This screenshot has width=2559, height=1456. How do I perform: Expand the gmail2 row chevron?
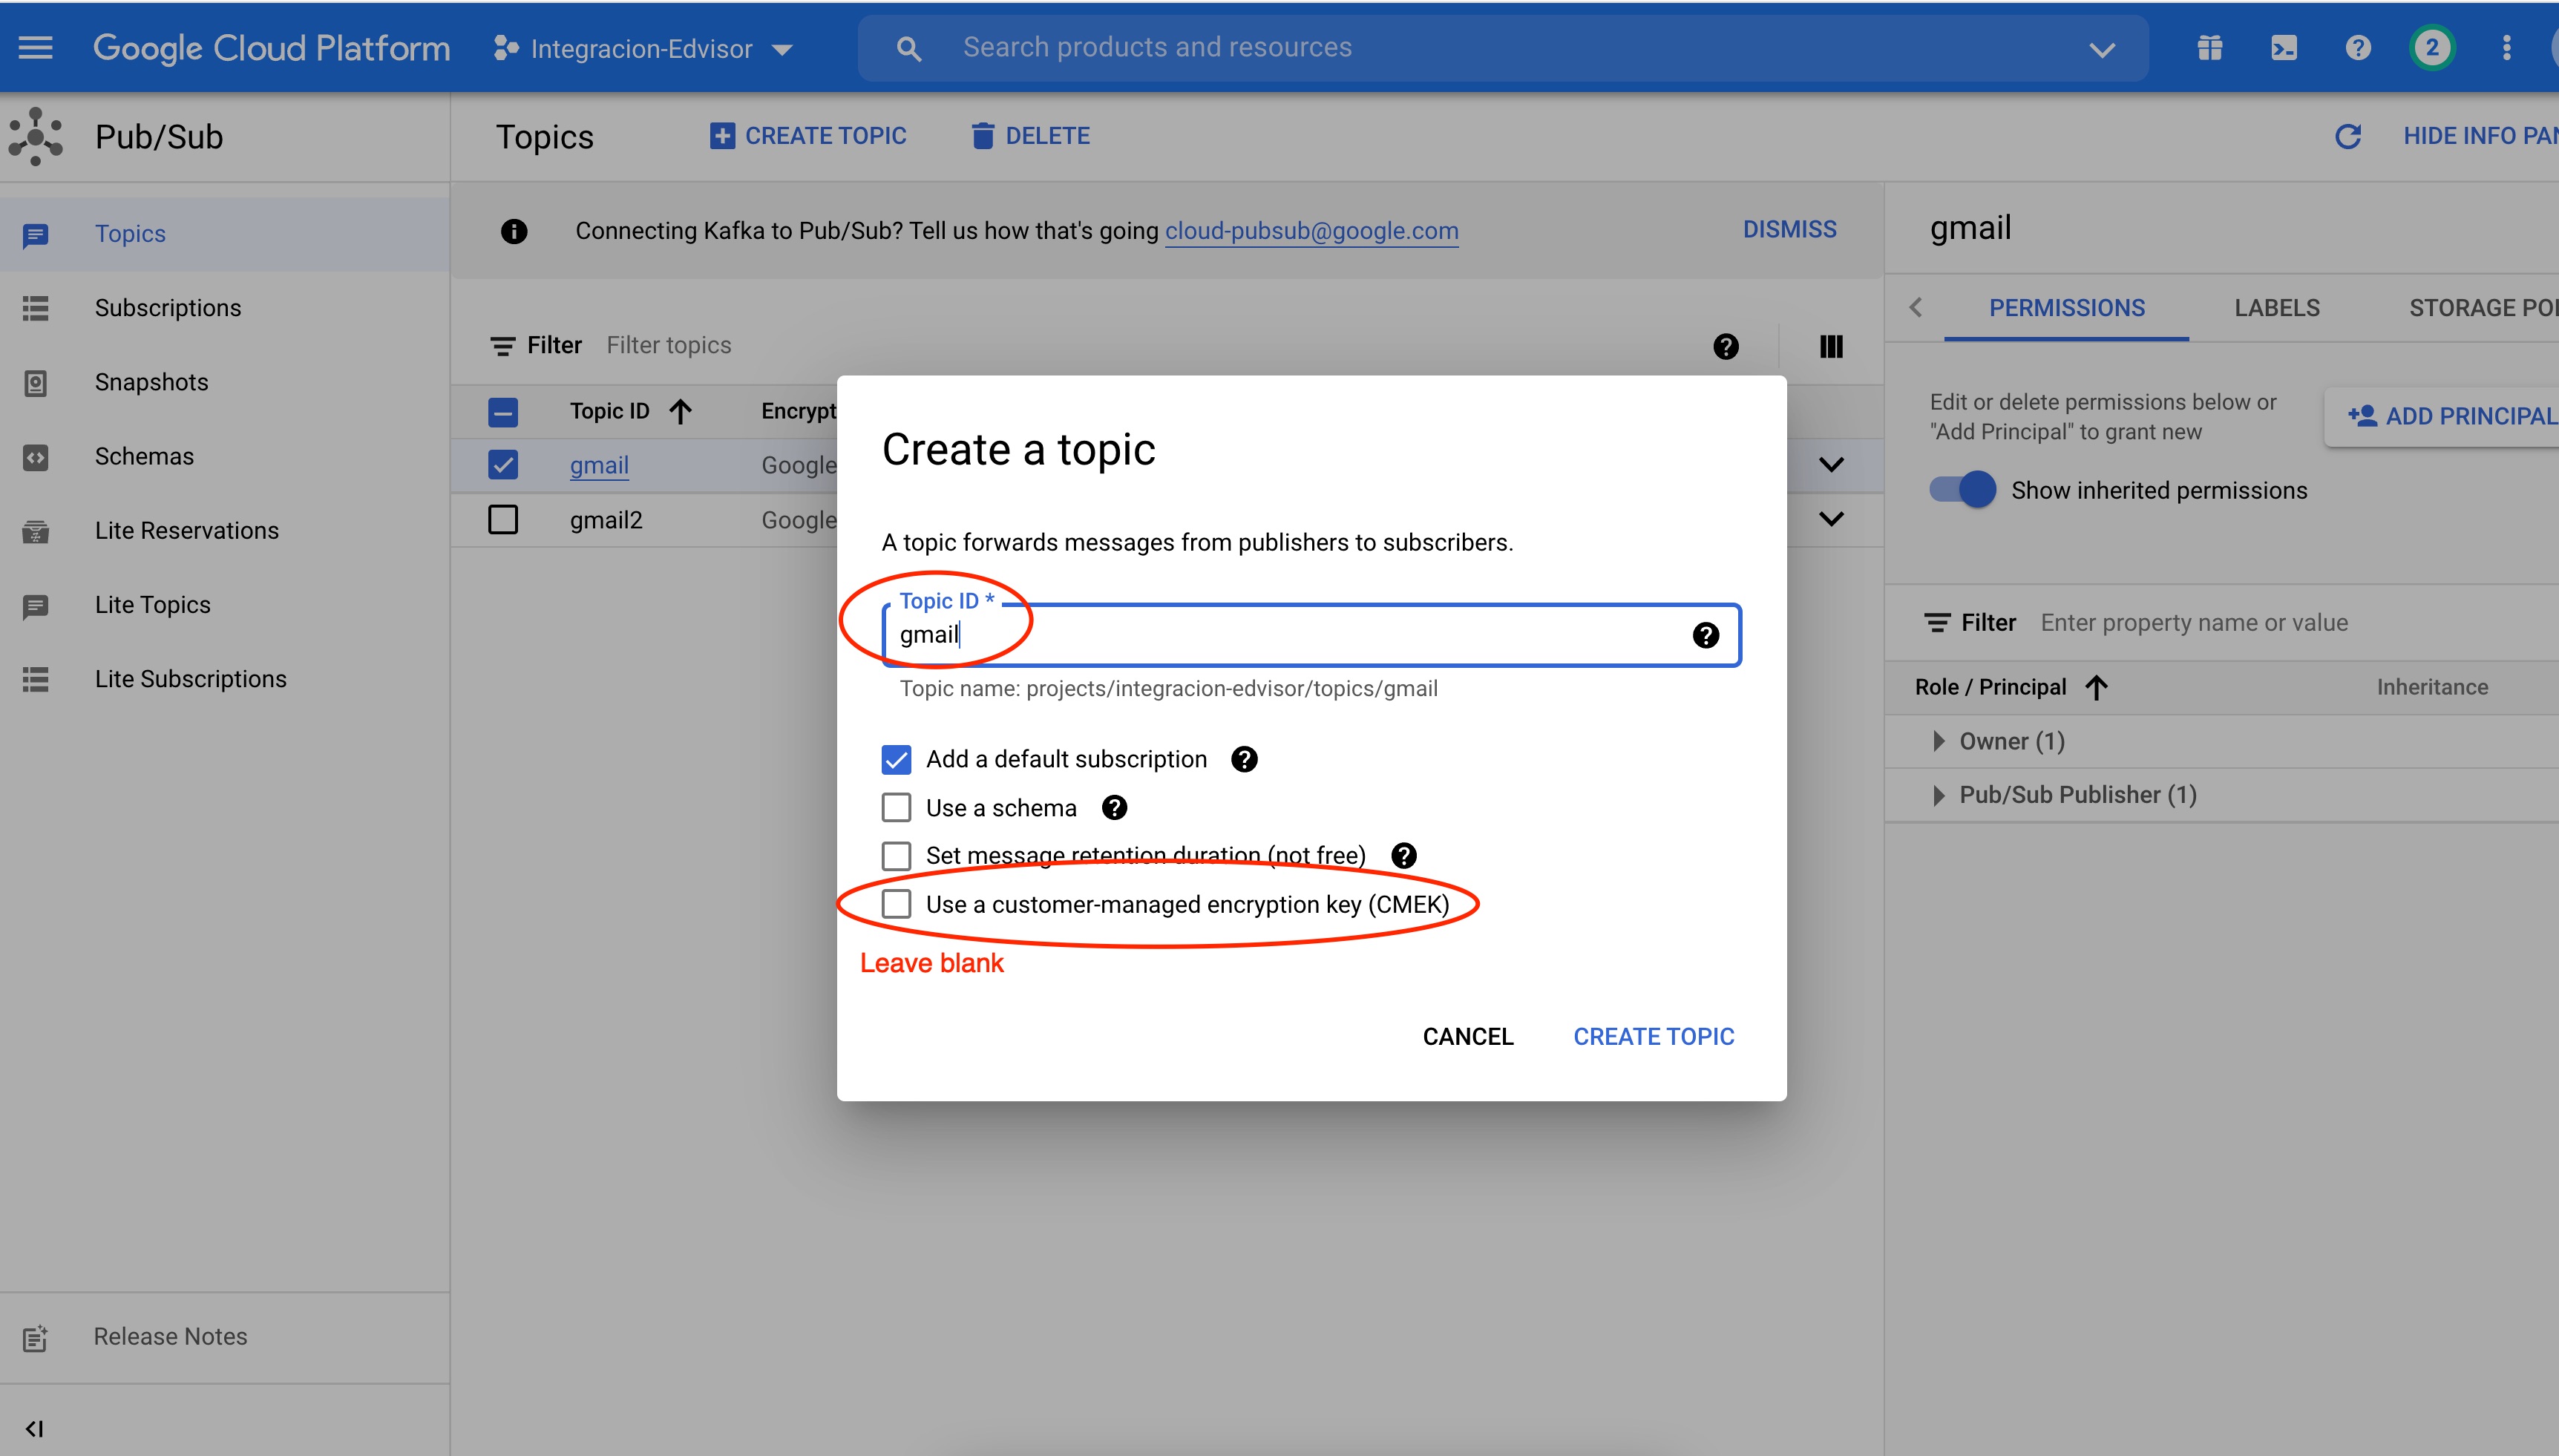point(1831,519)
